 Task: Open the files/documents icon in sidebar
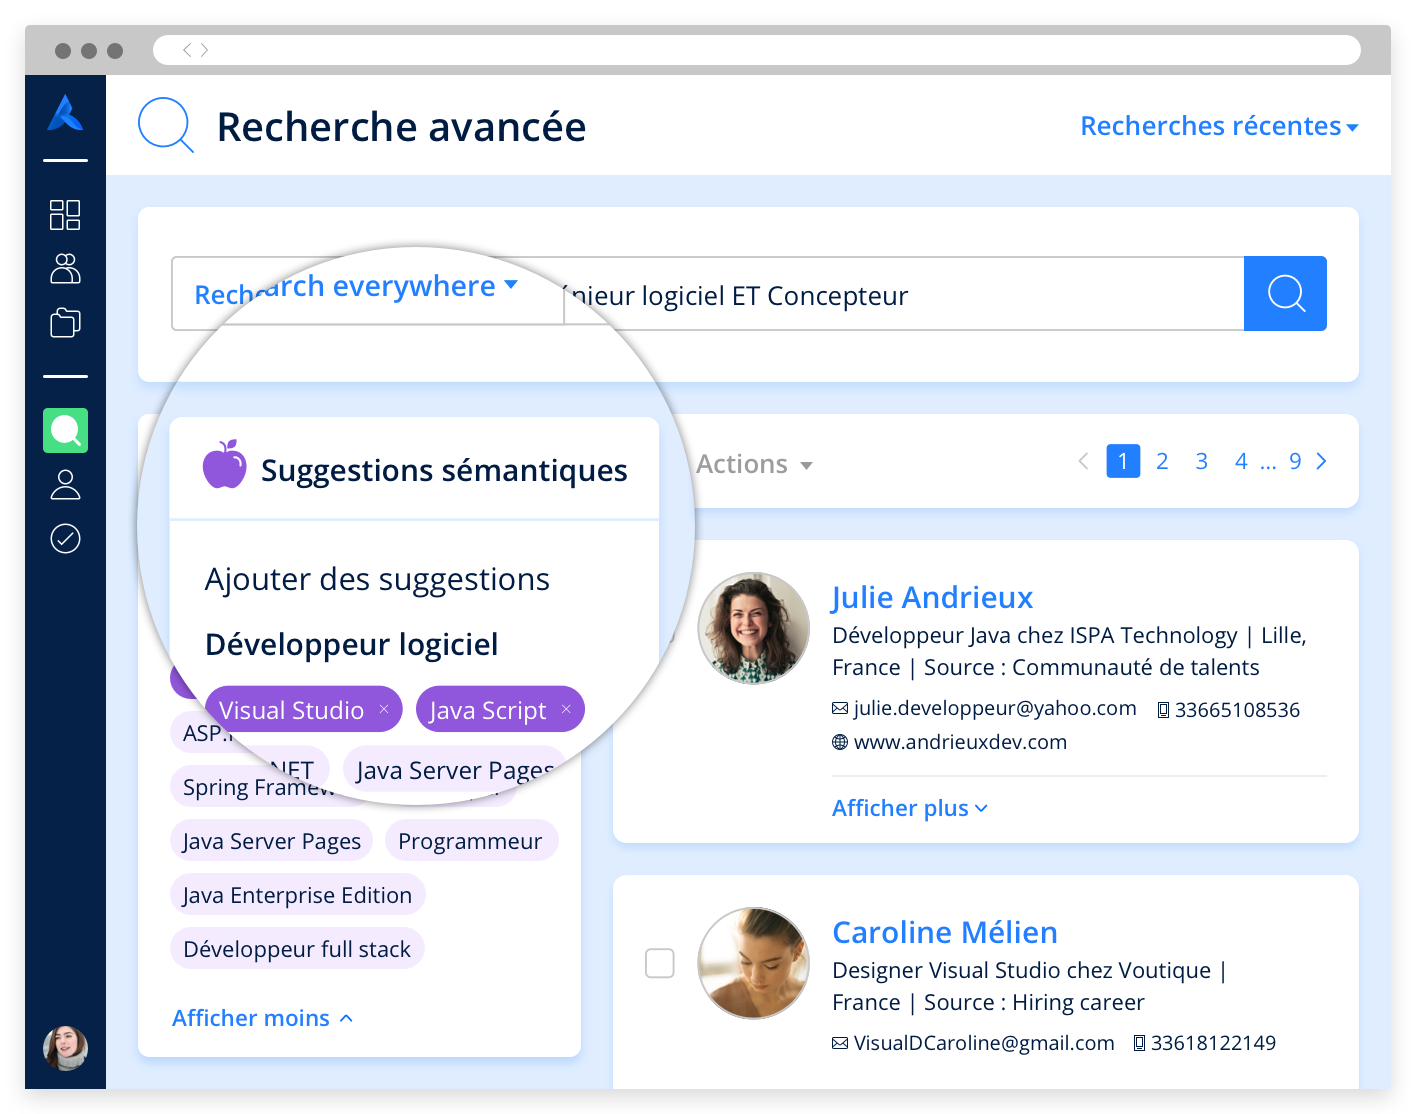pos(65,323)
